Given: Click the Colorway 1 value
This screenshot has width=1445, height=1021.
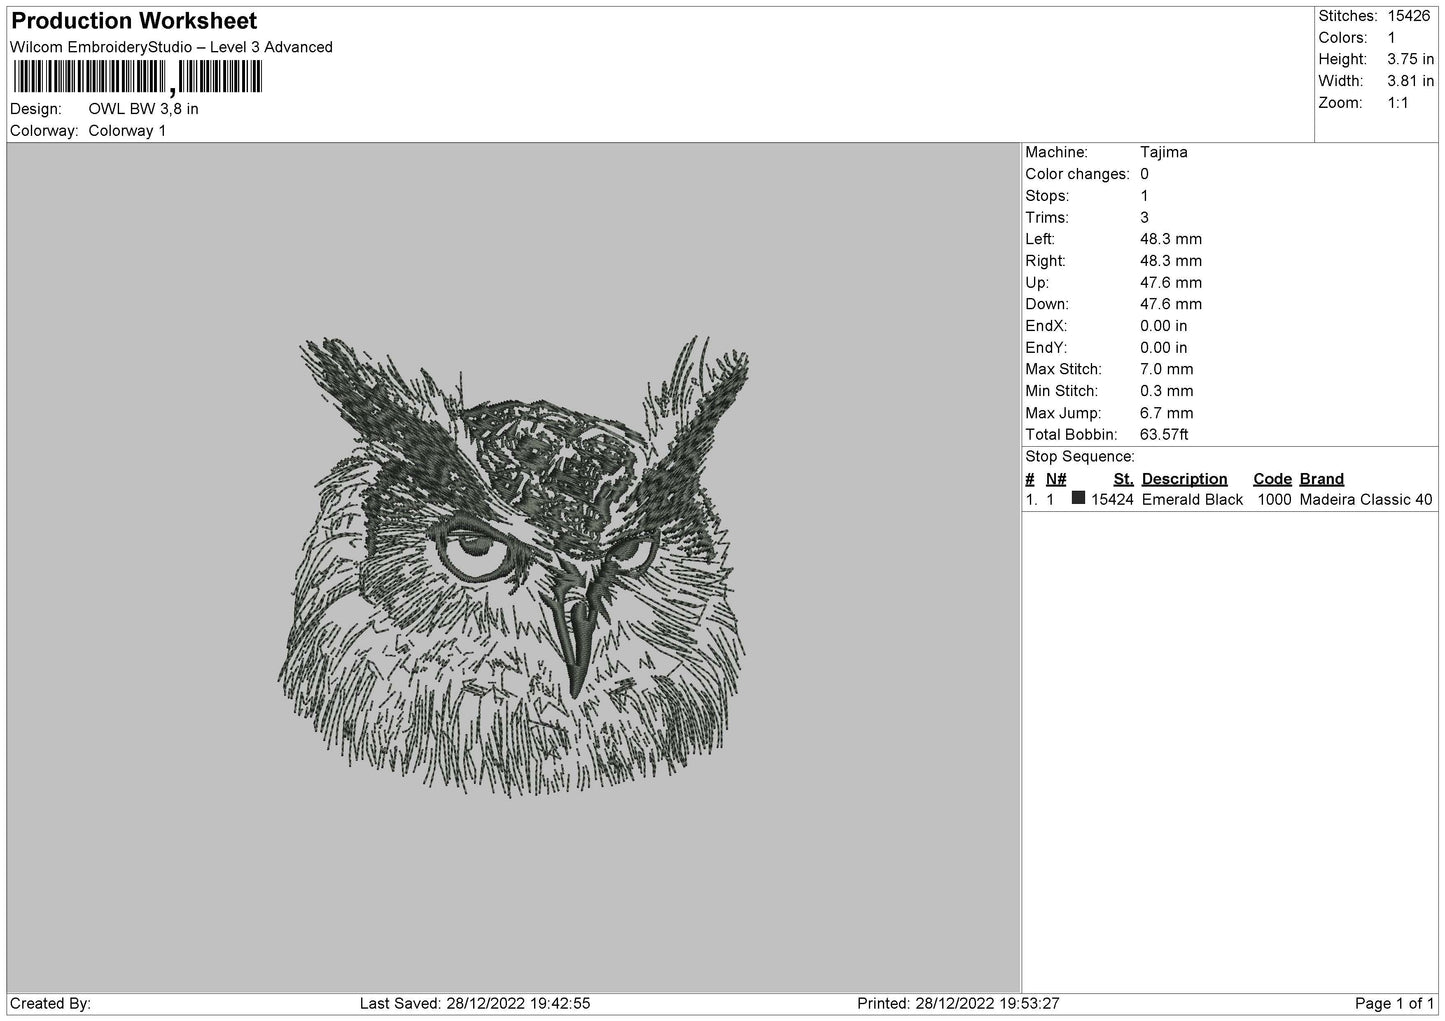Looking at the screenshot, I should tap(127, 131).
